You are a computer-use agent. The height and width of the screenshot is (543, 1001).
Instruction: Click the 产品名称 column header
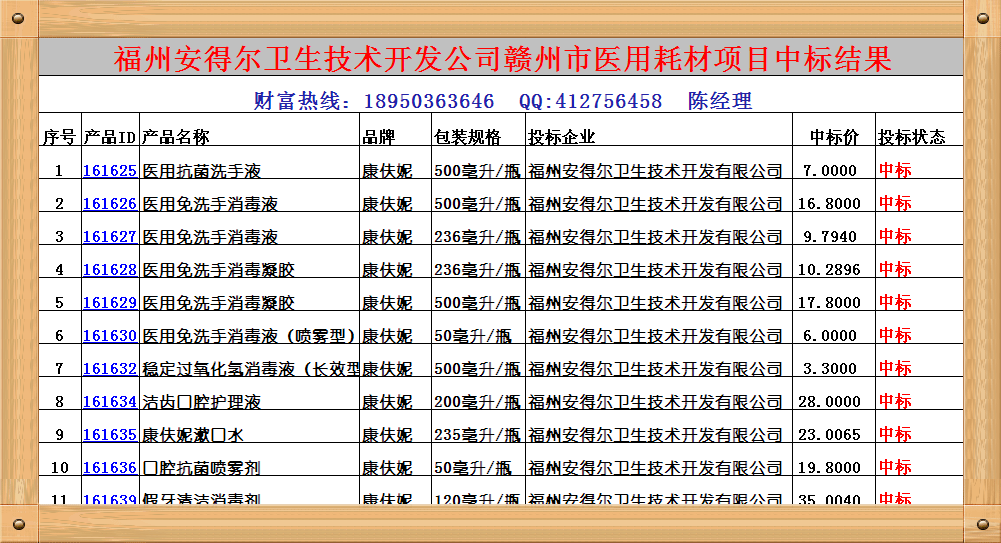[x=175, y=137]
